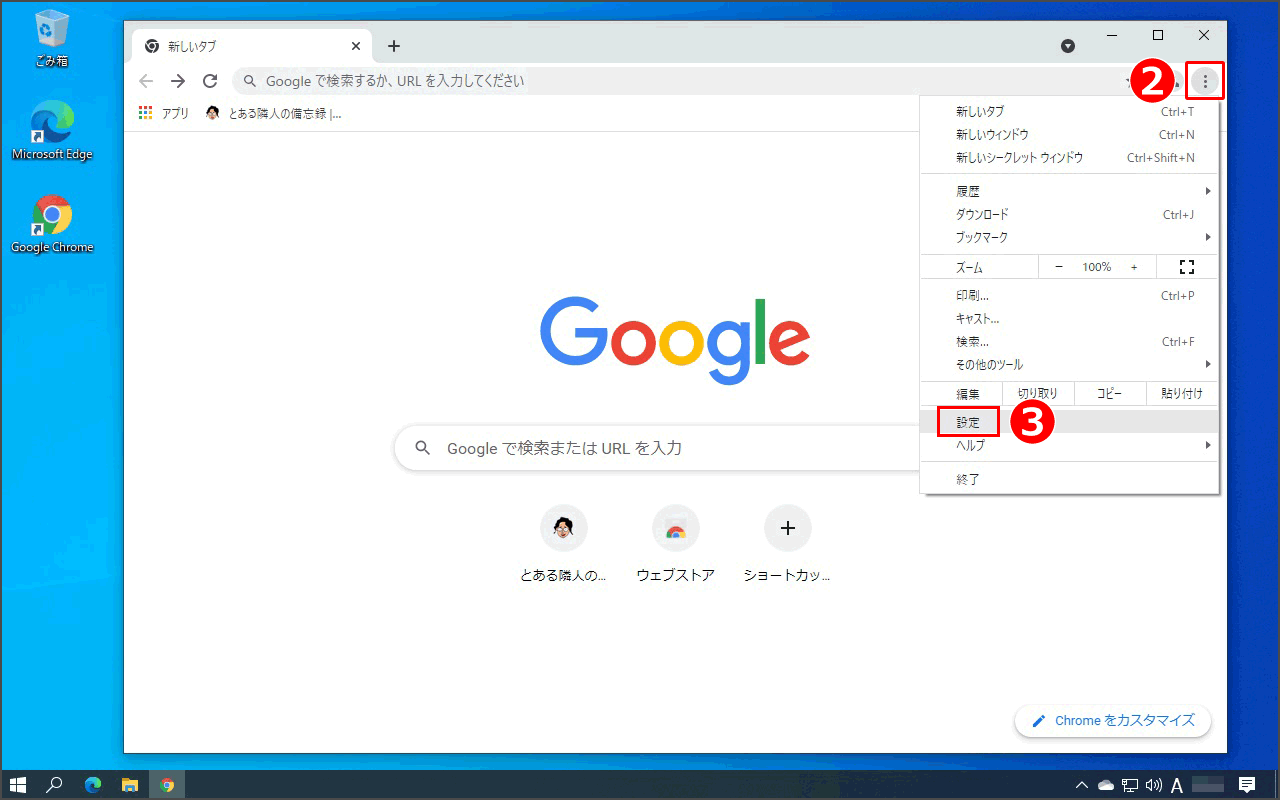1280x800 pixels.
Task: Open Google Chrome desktop shortcut
Action: pos(51,224)
